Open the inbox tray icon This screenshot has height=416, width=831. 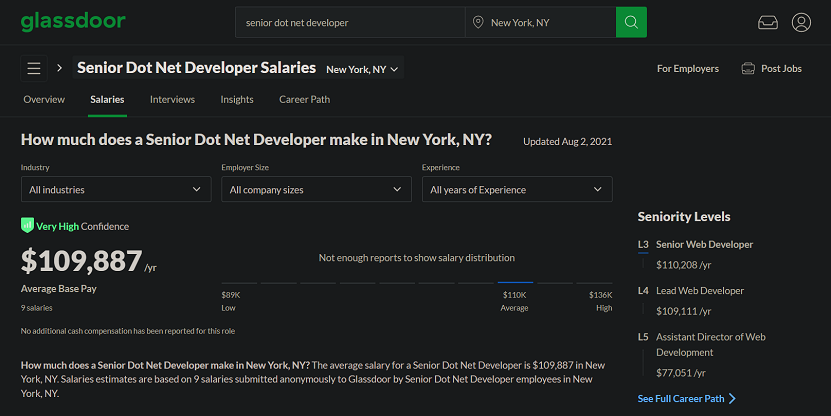tap(767, 23)
